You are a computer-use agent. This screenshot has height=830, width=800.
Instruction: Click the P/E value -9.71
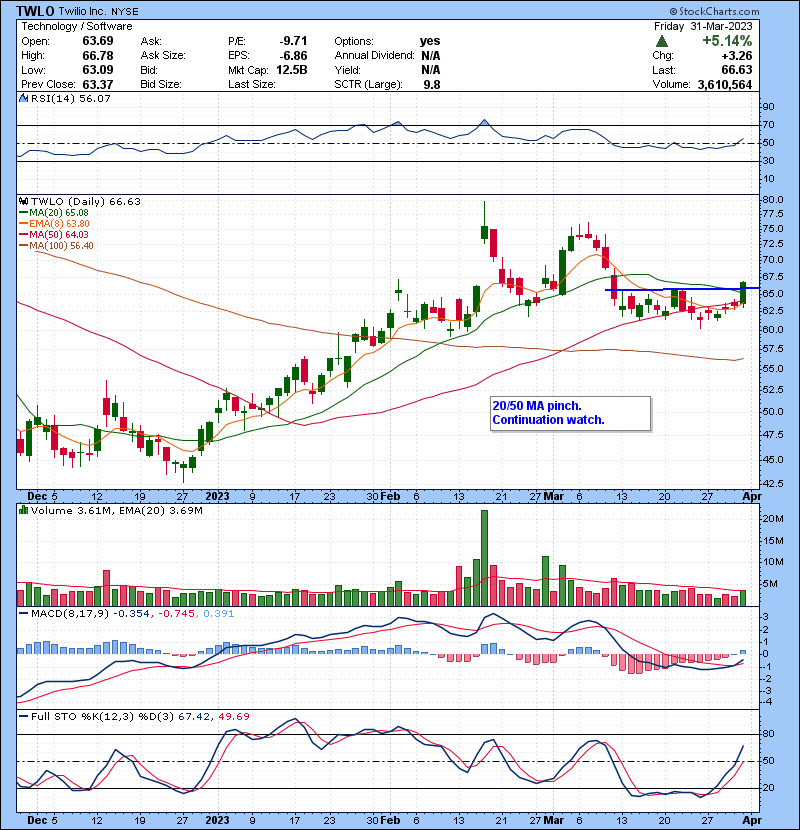point(293,41)
